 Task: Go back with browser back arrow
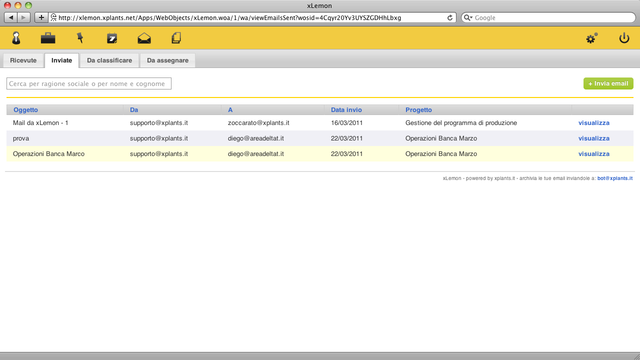pos(11,18)
